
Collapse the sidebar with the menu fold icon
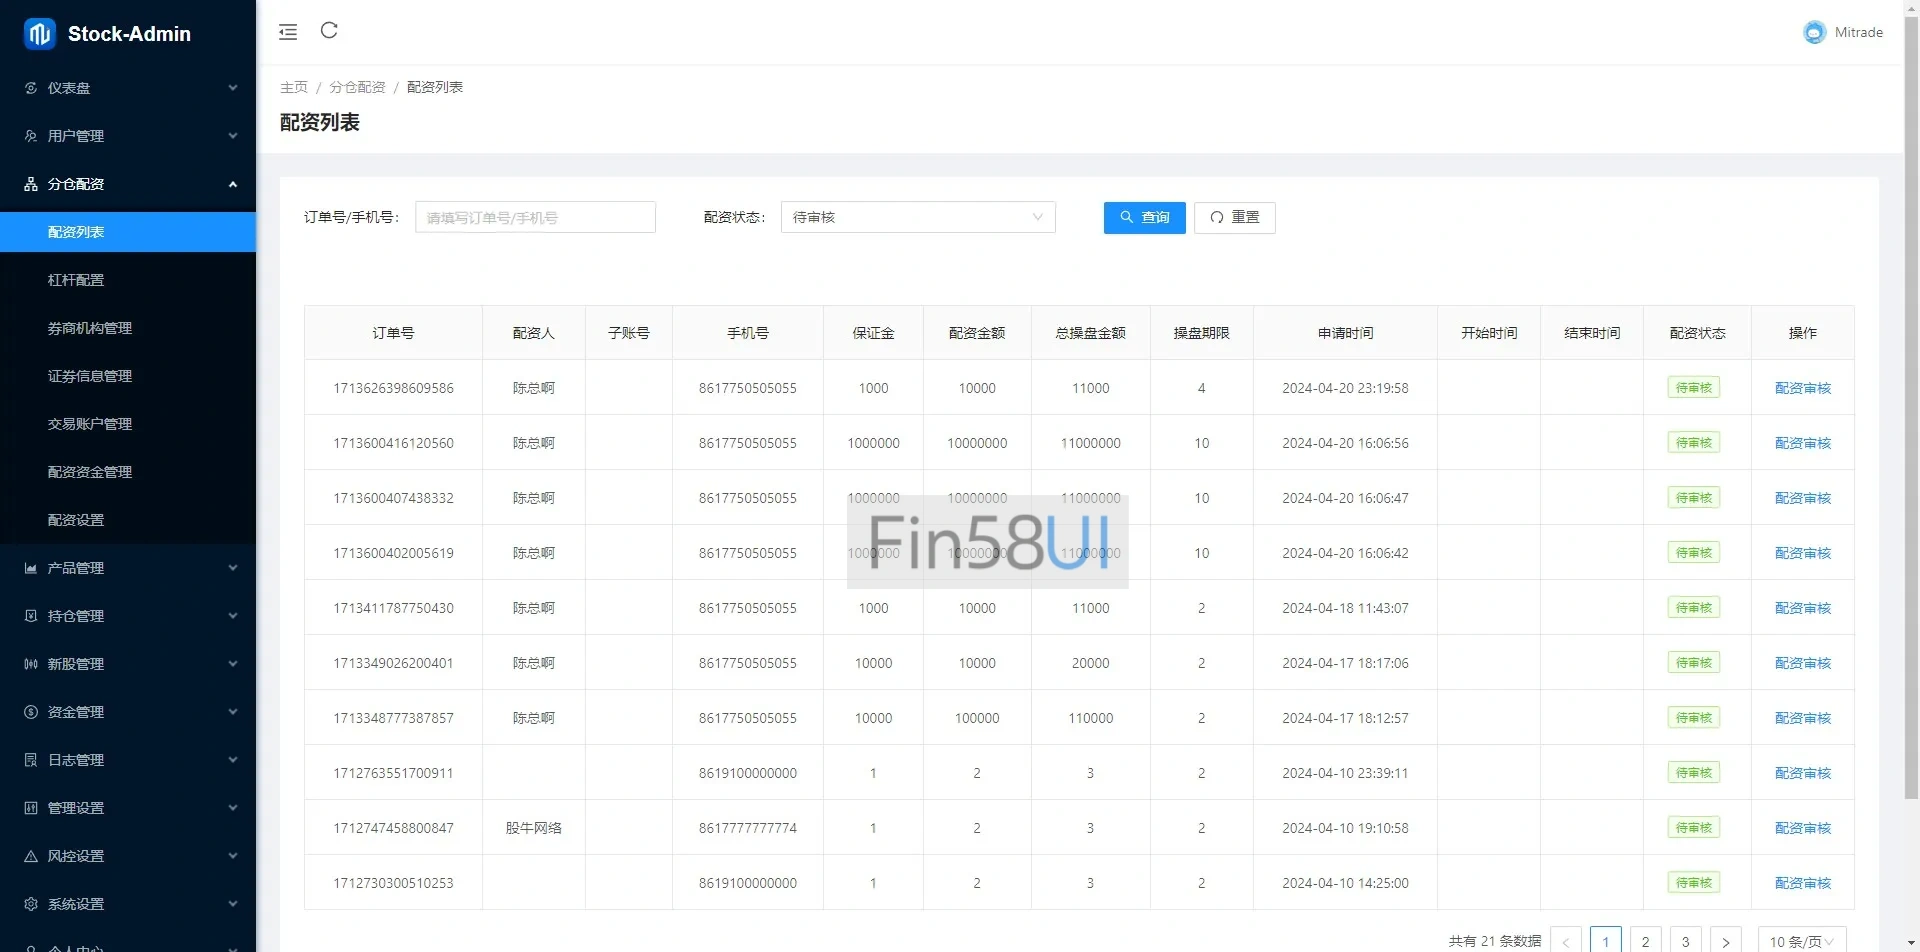point(288,32)
